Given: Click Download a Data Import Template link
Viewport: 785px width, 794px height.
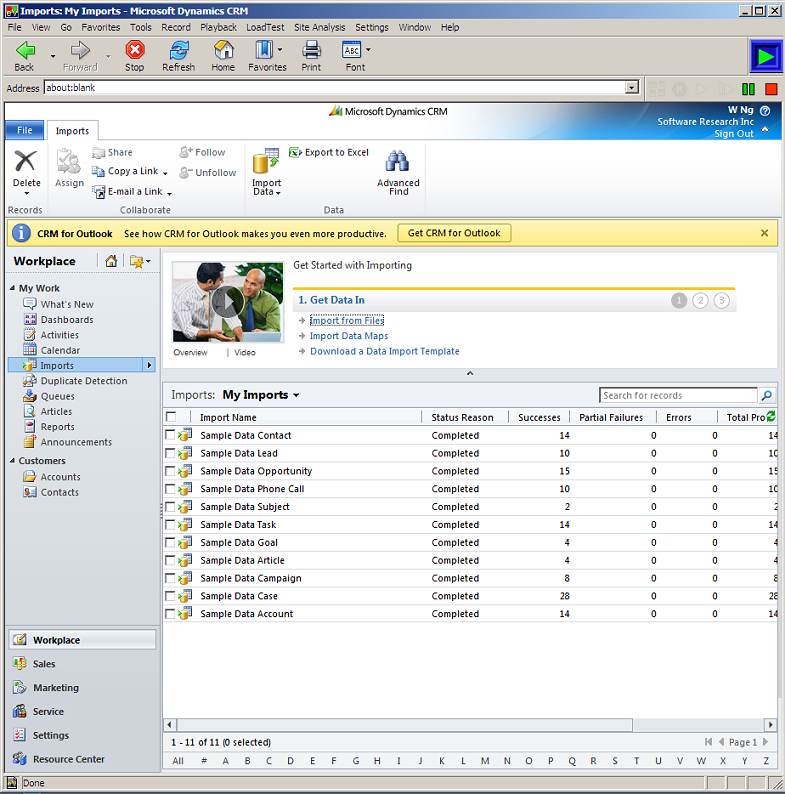Looking at the screenshot, I should 385,351.
